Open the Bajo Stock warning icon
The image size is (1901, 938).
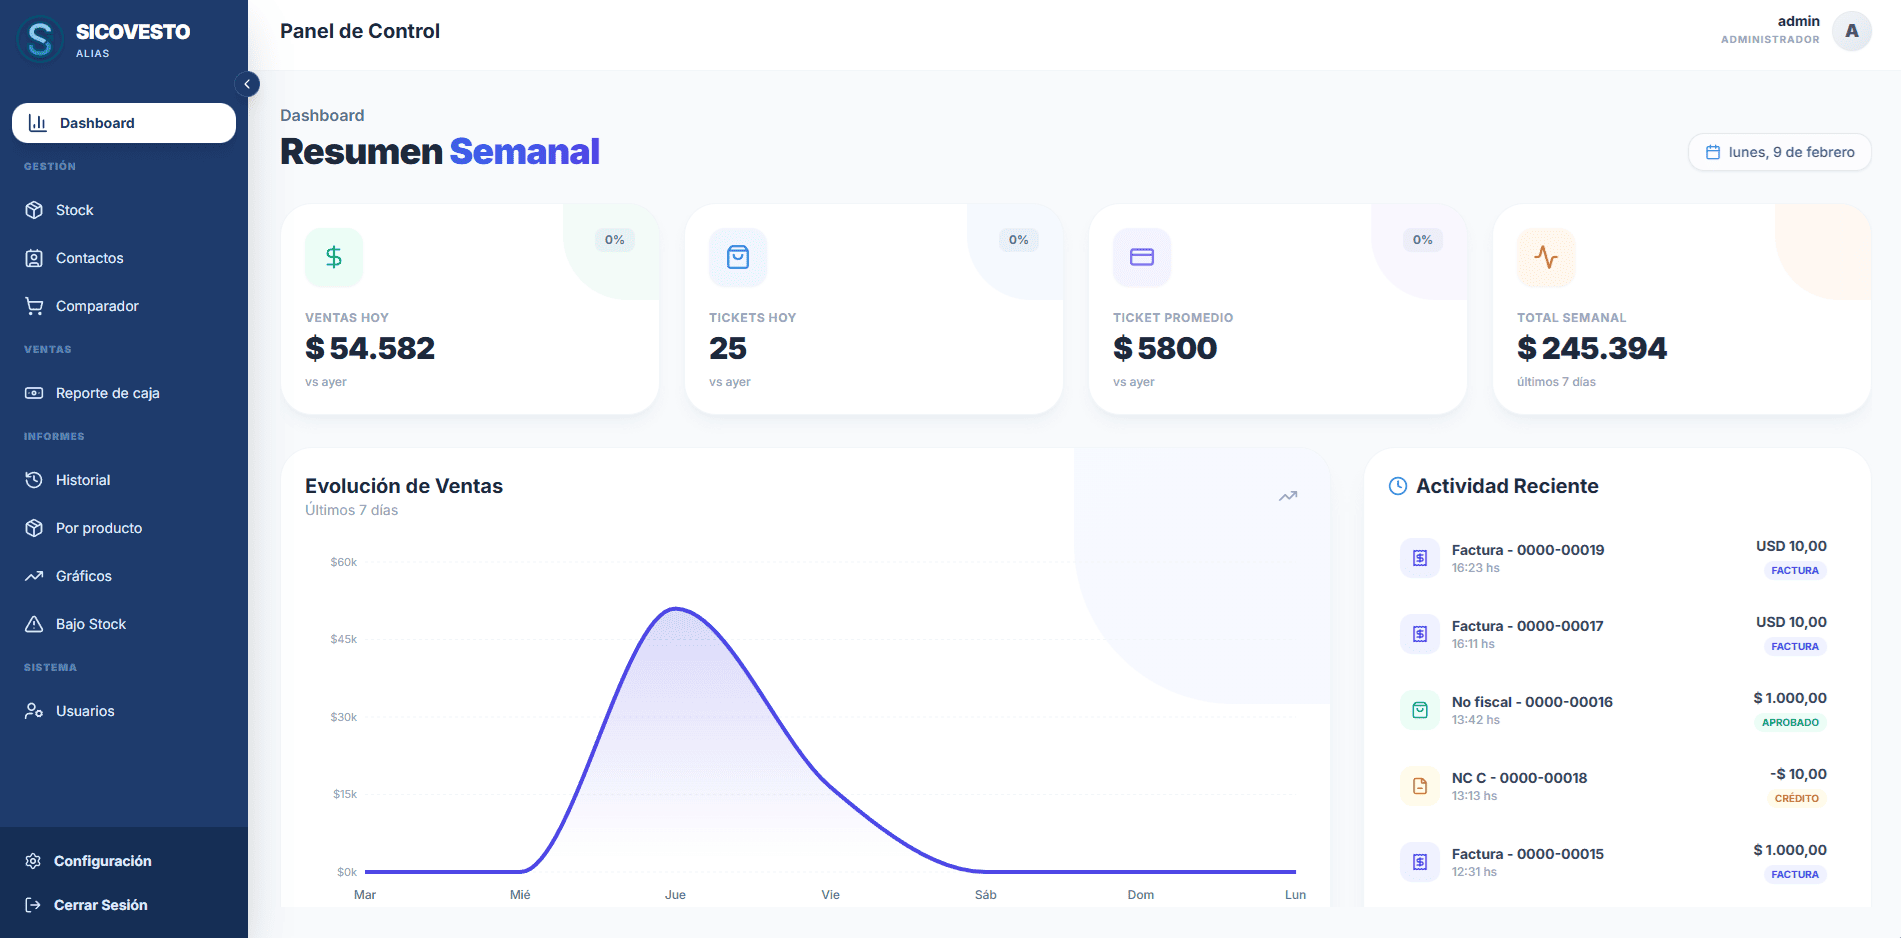[x=34, y=624]
